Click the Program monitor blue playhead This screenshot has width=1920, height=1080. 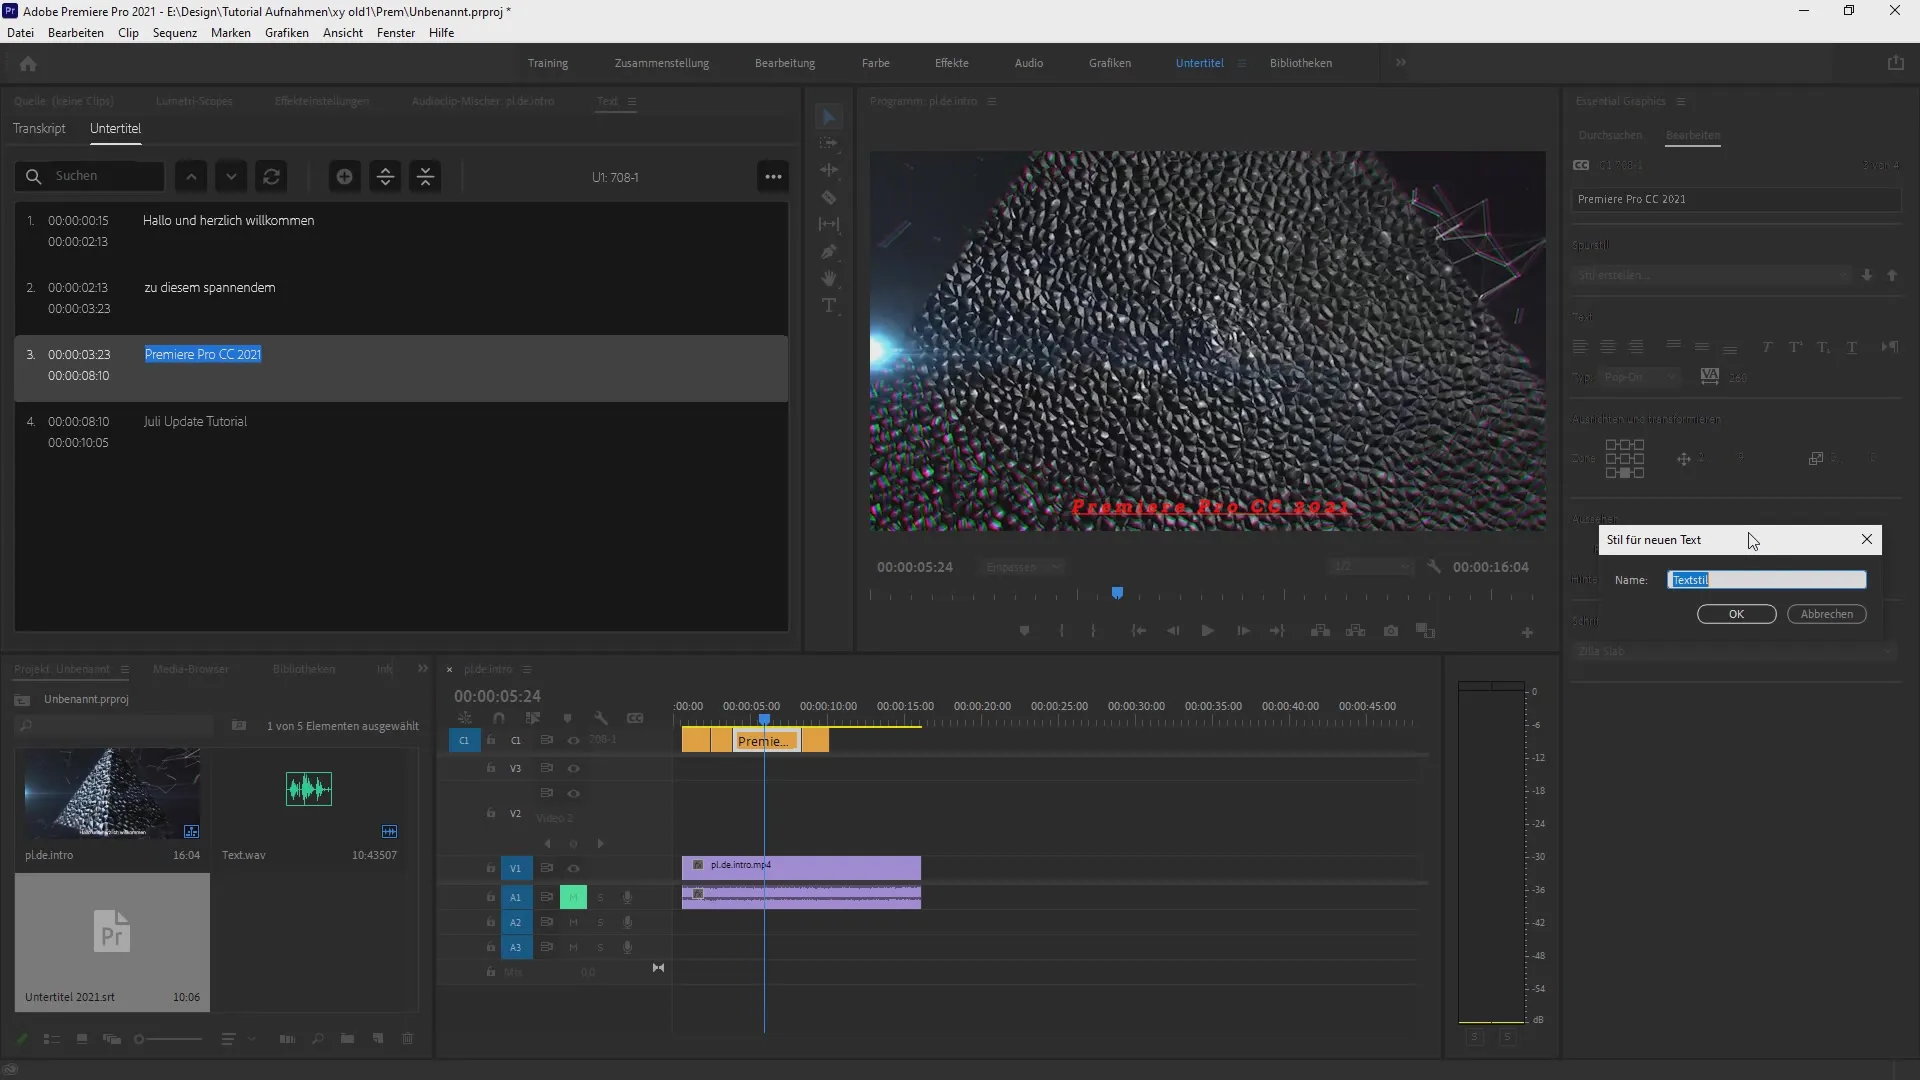pos(1117,593)
